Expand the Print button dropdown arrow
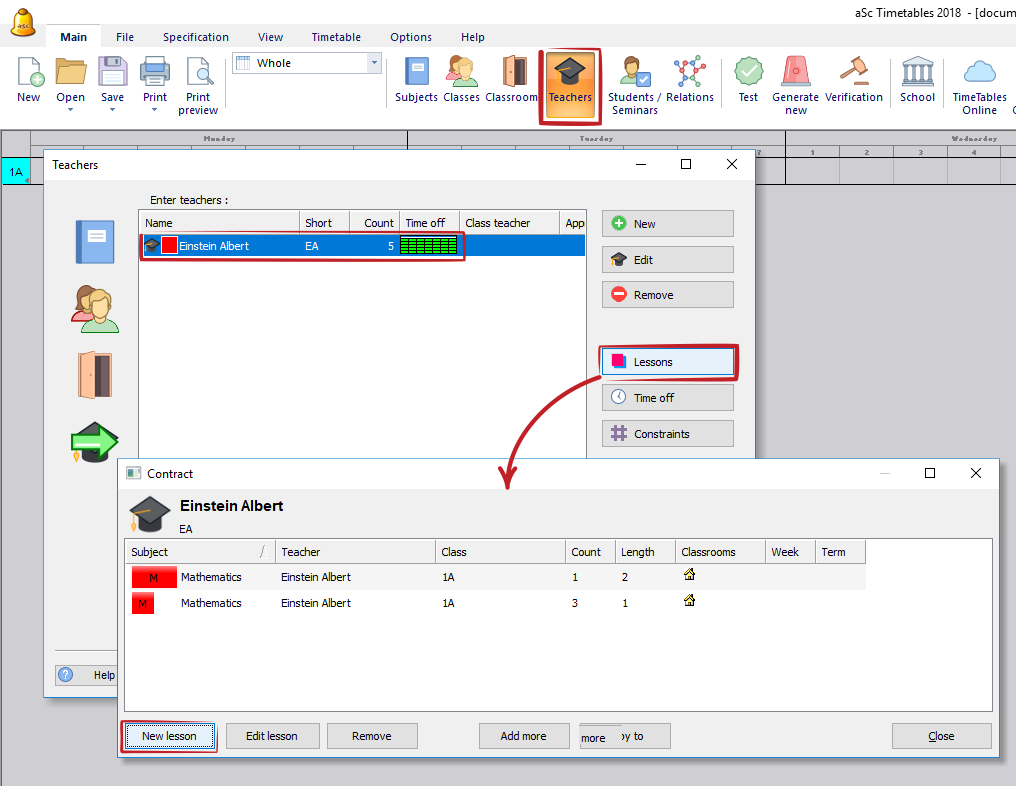Screen dimensions: 1016x786 pos(155,109)
